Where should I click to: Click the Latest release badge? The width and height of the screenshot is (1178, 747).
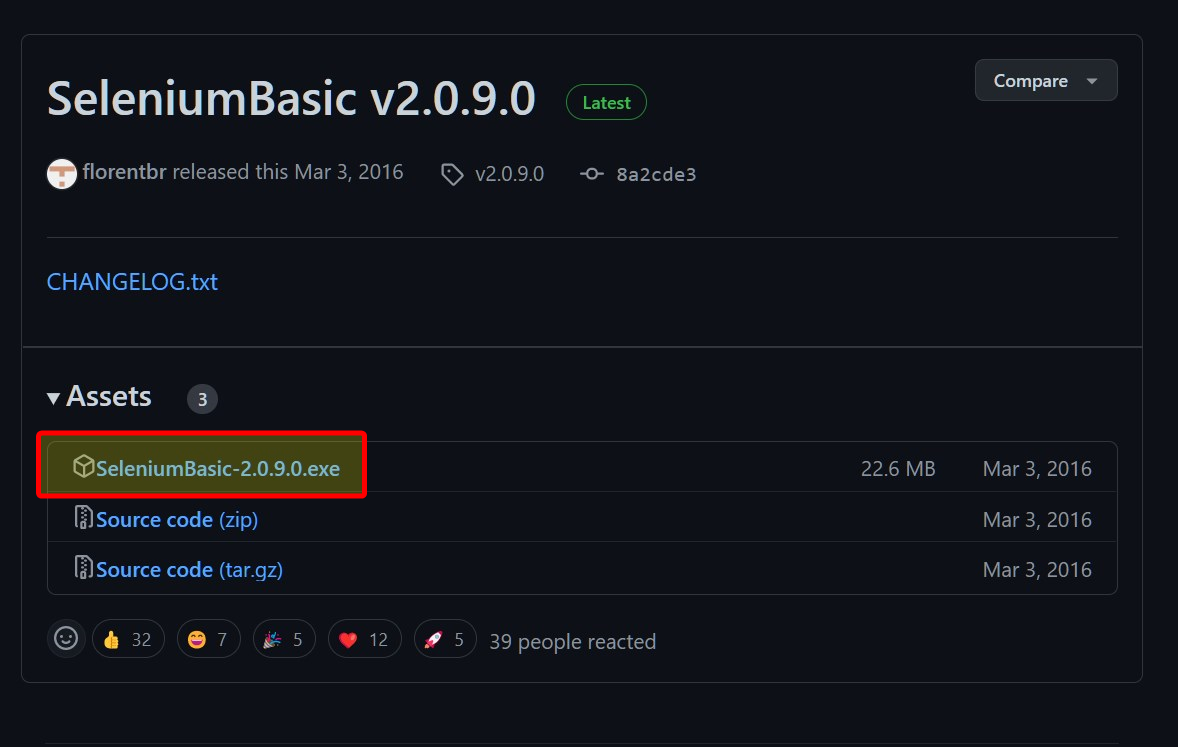pos(606,102)
